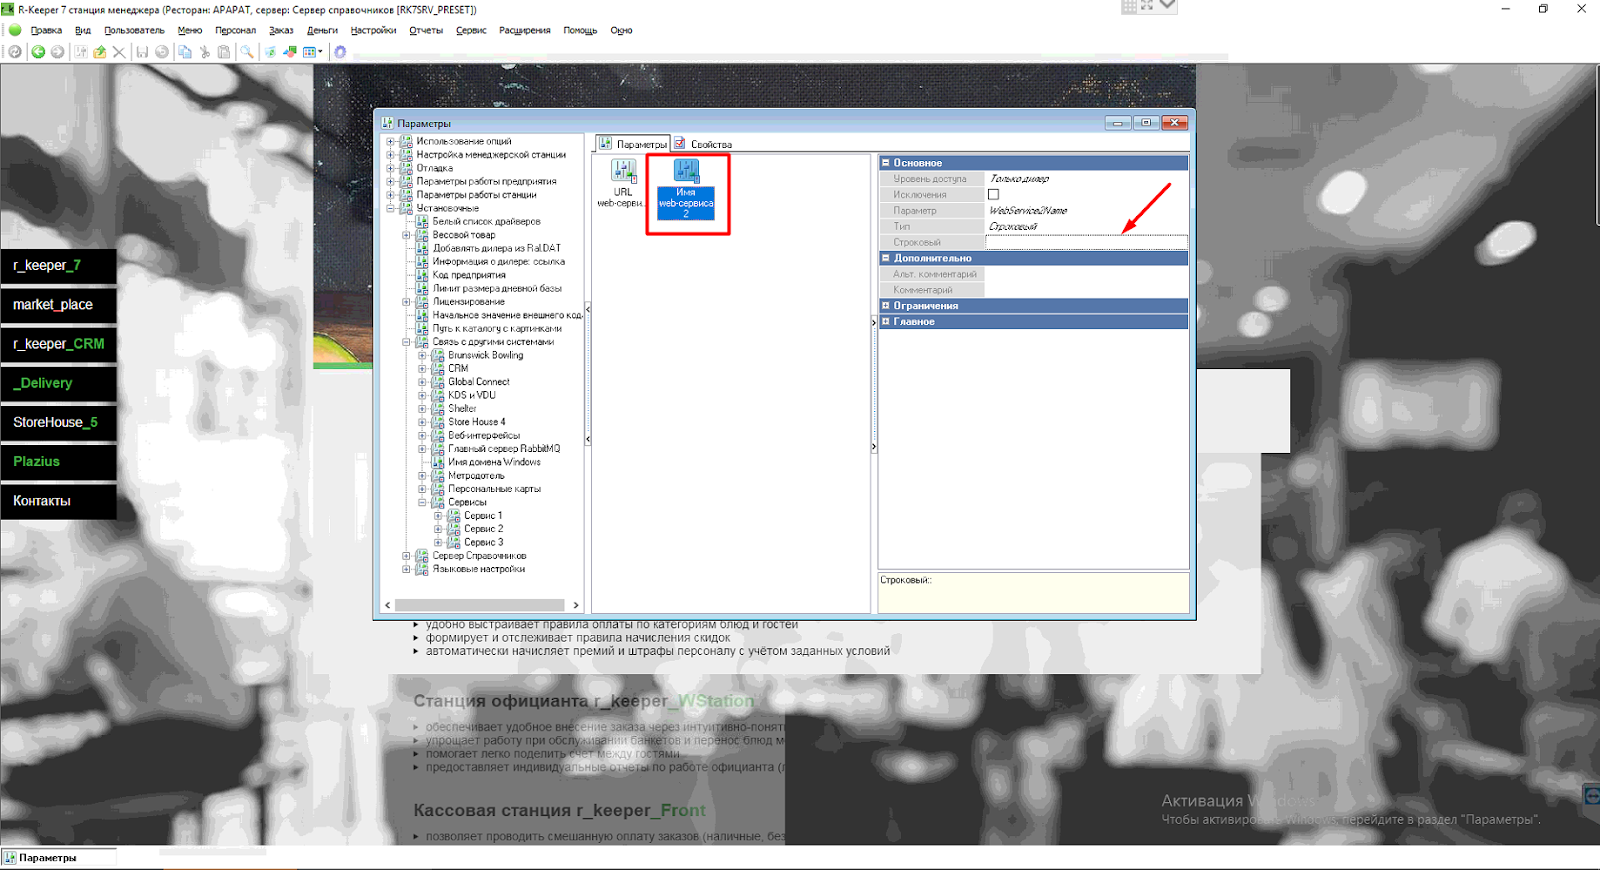Screen dimensions: 1600x870
Task: Open the Правка menu
Action: click(x=46, y=30)
